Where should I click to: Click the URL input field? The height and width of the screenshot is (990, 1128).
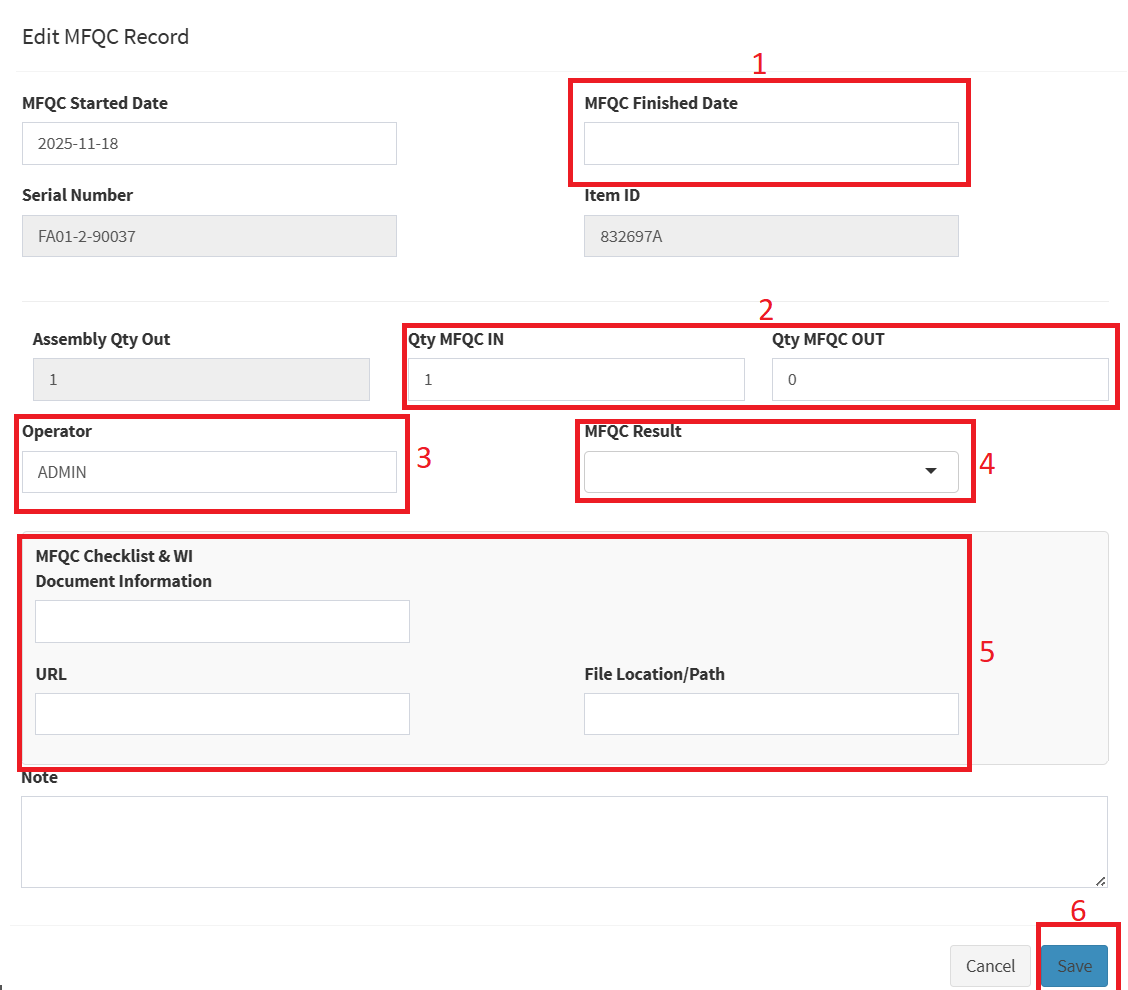pos(222,714)
